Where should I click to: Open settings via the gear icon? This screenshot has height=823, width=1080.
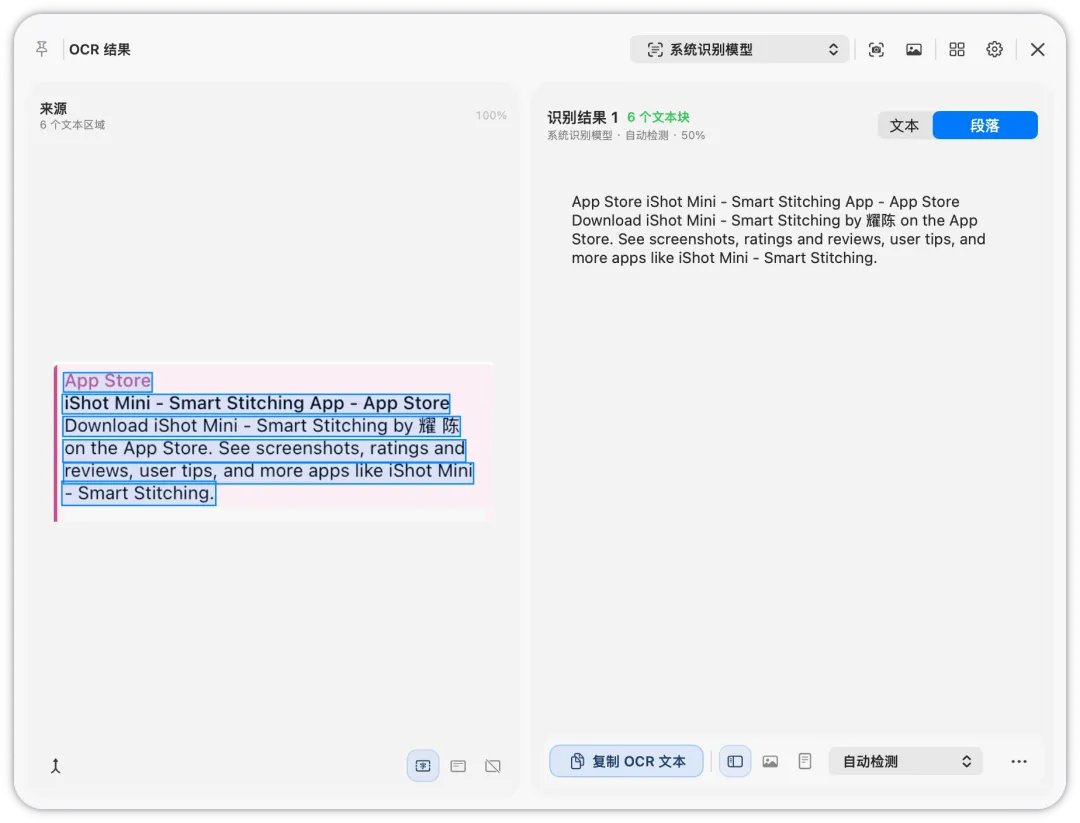(x=994, y=50)
